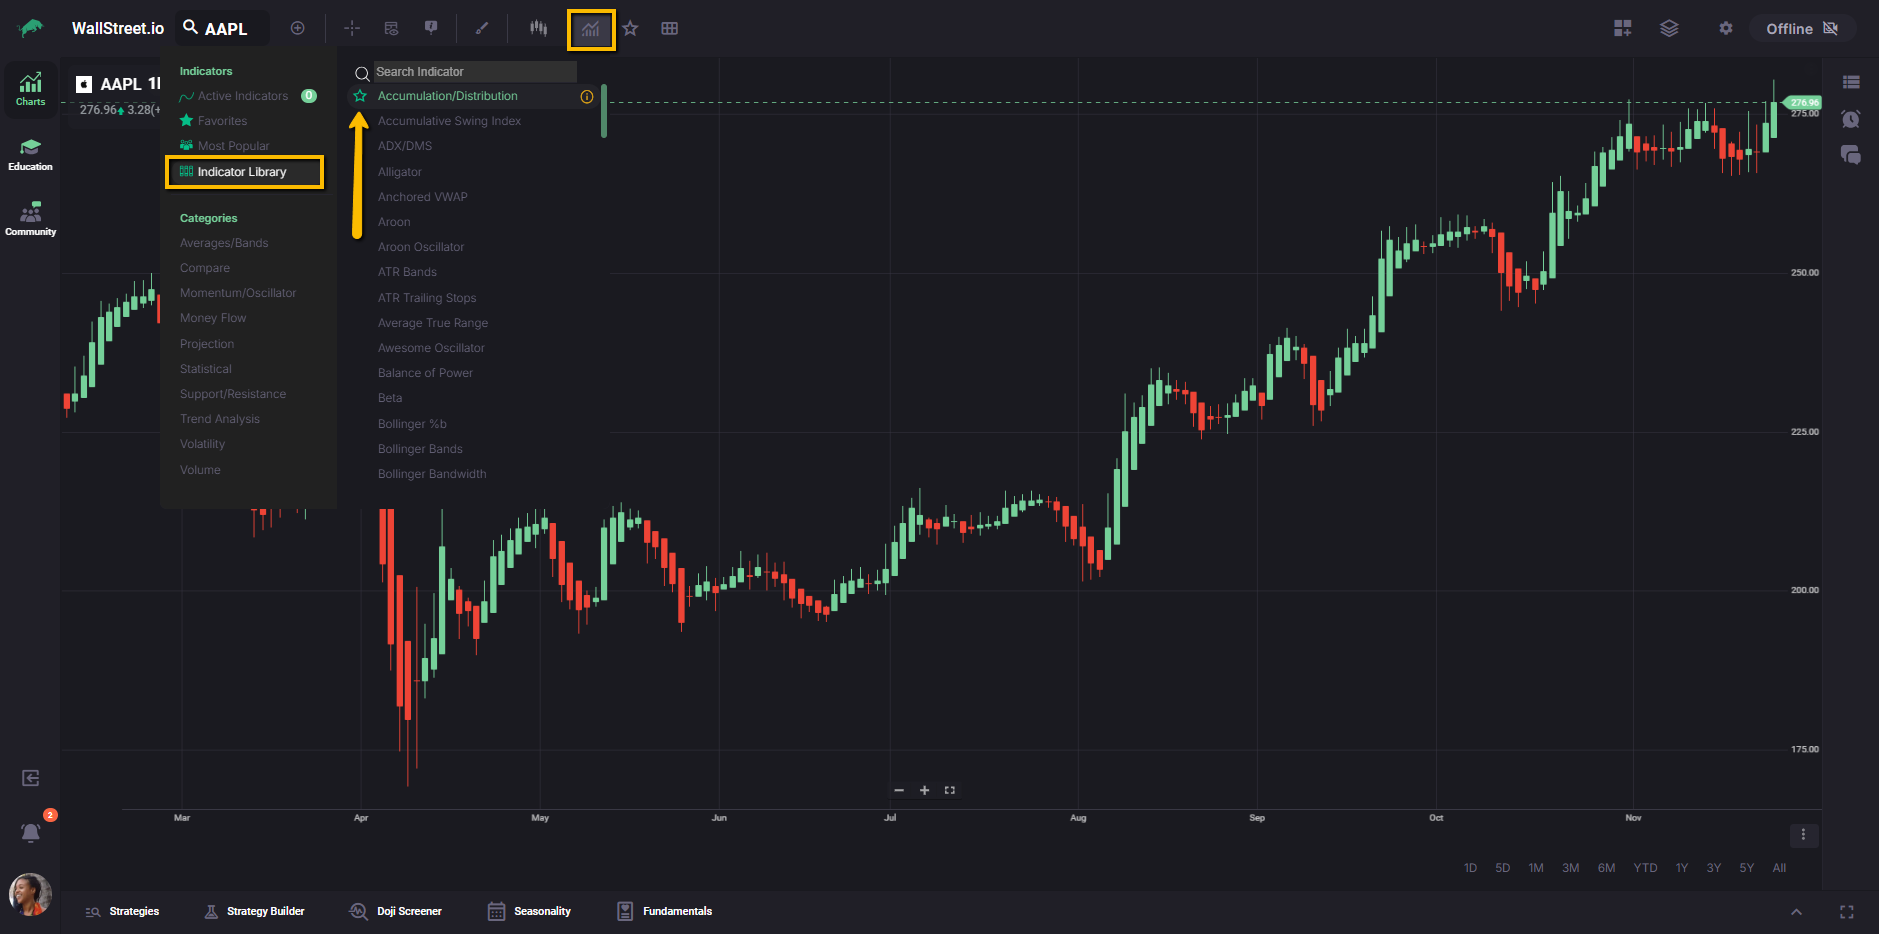Switch to the Doji Screener tab
1879x934 pixels.
[396, 911]
